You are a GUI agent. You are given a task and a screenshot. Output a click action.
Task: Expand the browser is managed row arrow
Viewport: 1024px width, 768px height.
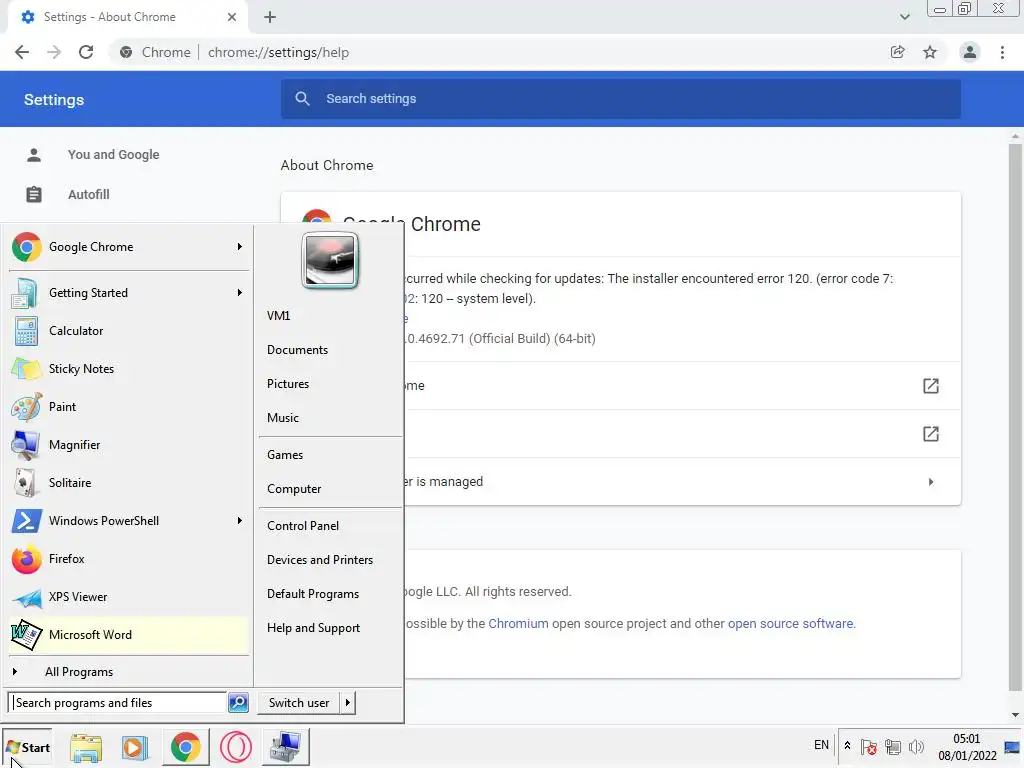(x=931, y=482)
